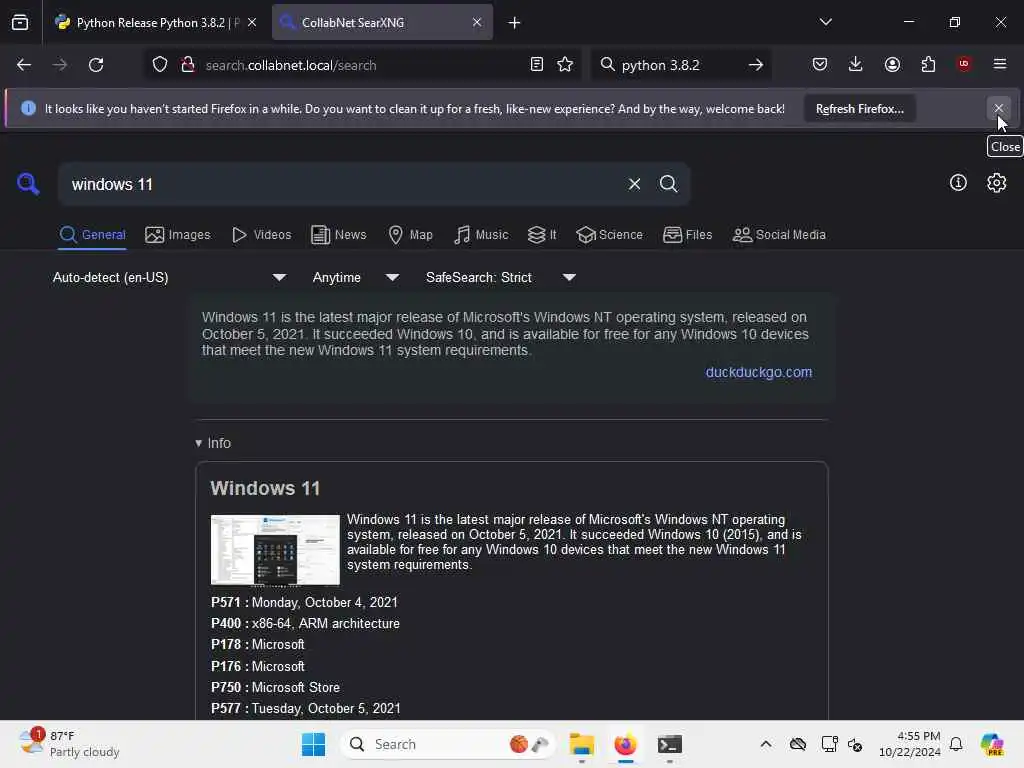This screenshot has width=1024, height=768.
Task: Open the Windows Start menu
Action: coord(313,744)
